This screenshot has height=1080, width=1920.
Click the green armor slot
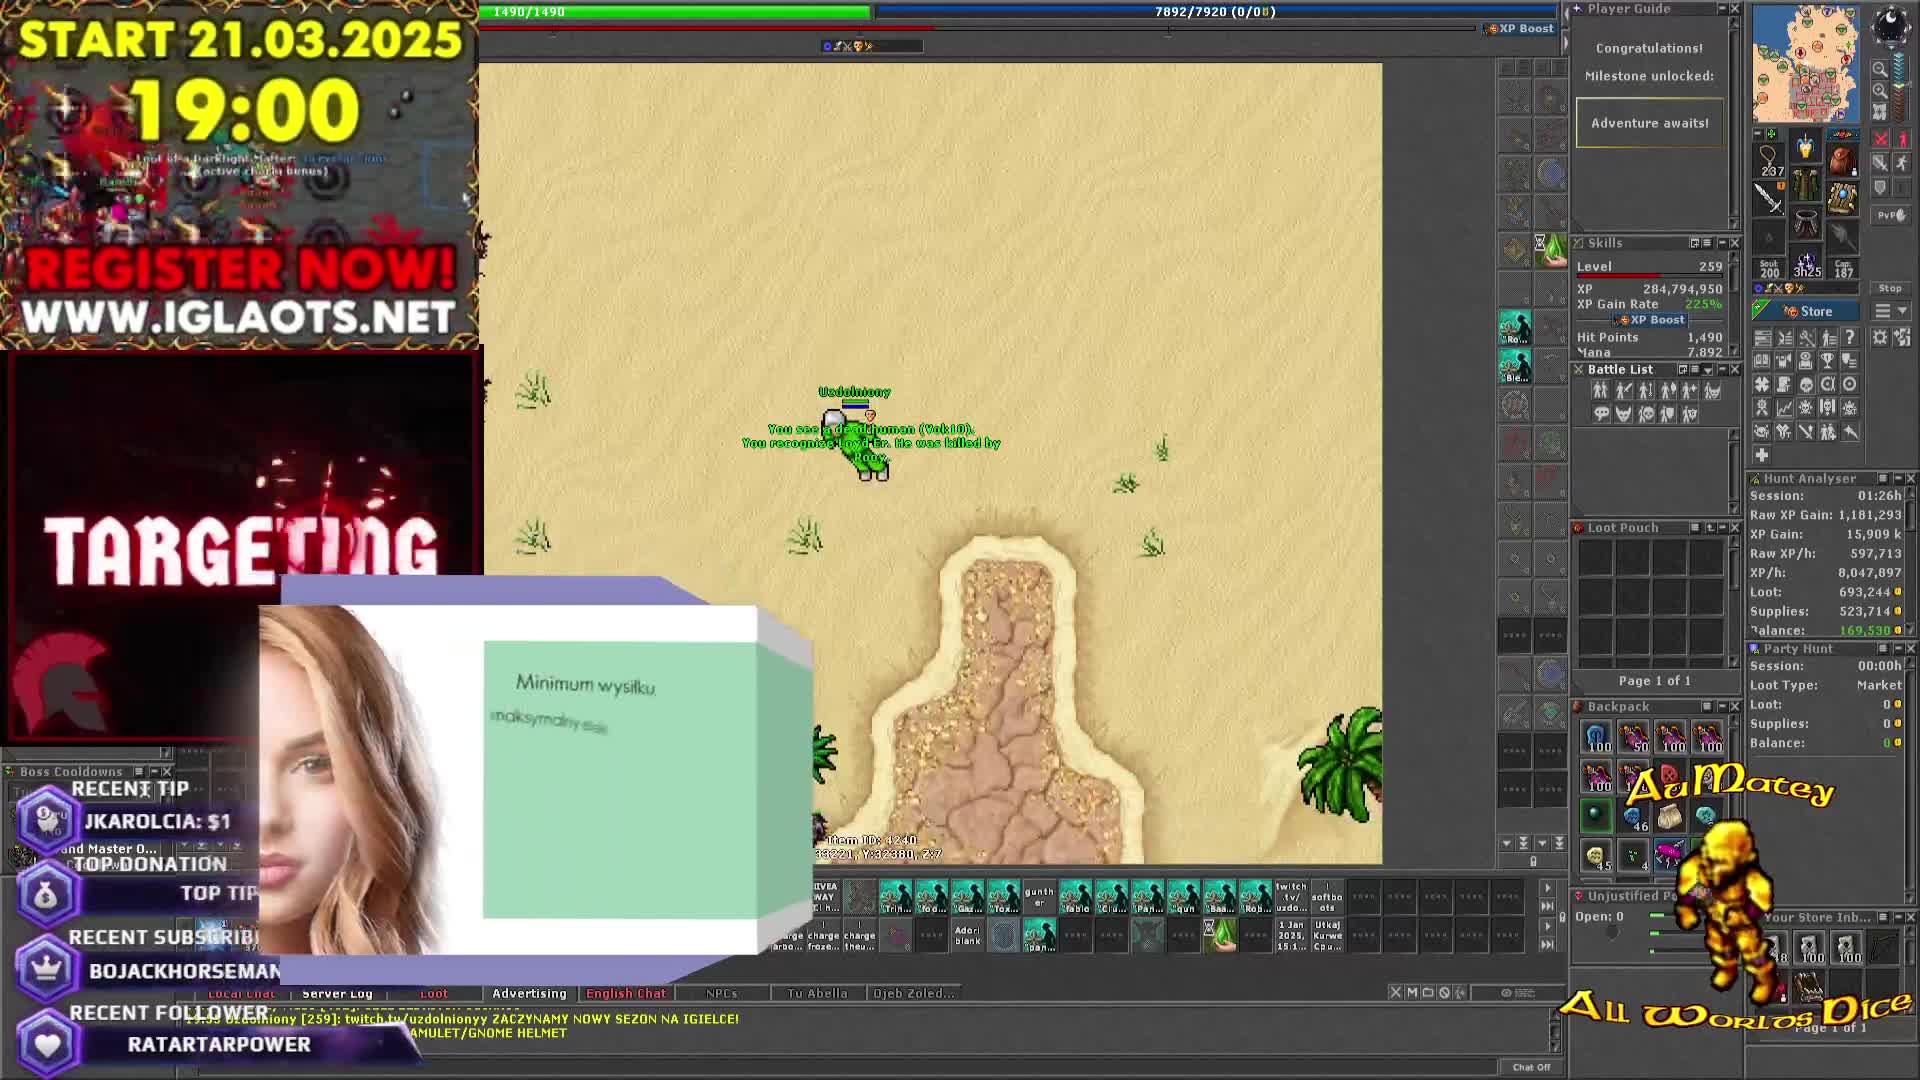tap(1805, 186)
